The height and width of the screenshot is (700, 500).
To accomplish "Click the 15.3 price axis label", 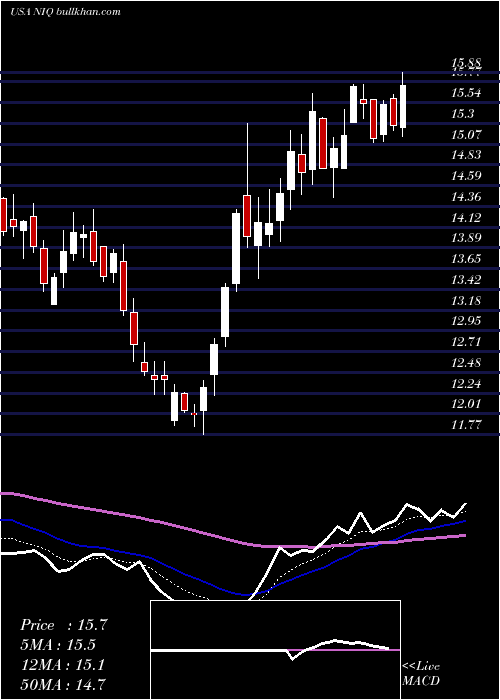I will click(463, 113).
